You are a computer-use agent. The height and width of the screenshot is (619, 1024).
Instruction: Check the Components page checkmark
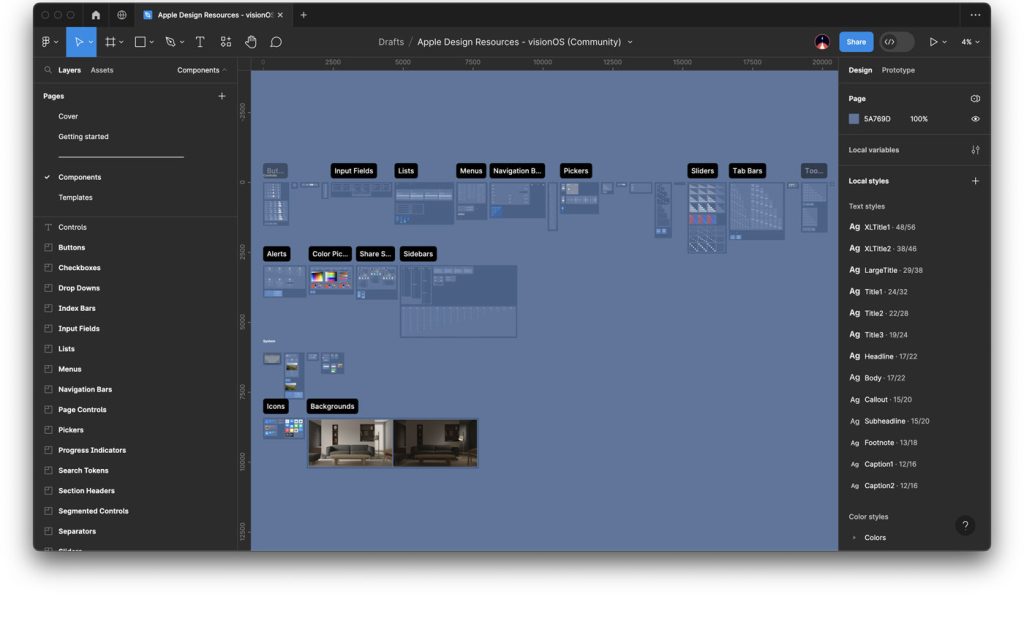(x=46, y=177)
